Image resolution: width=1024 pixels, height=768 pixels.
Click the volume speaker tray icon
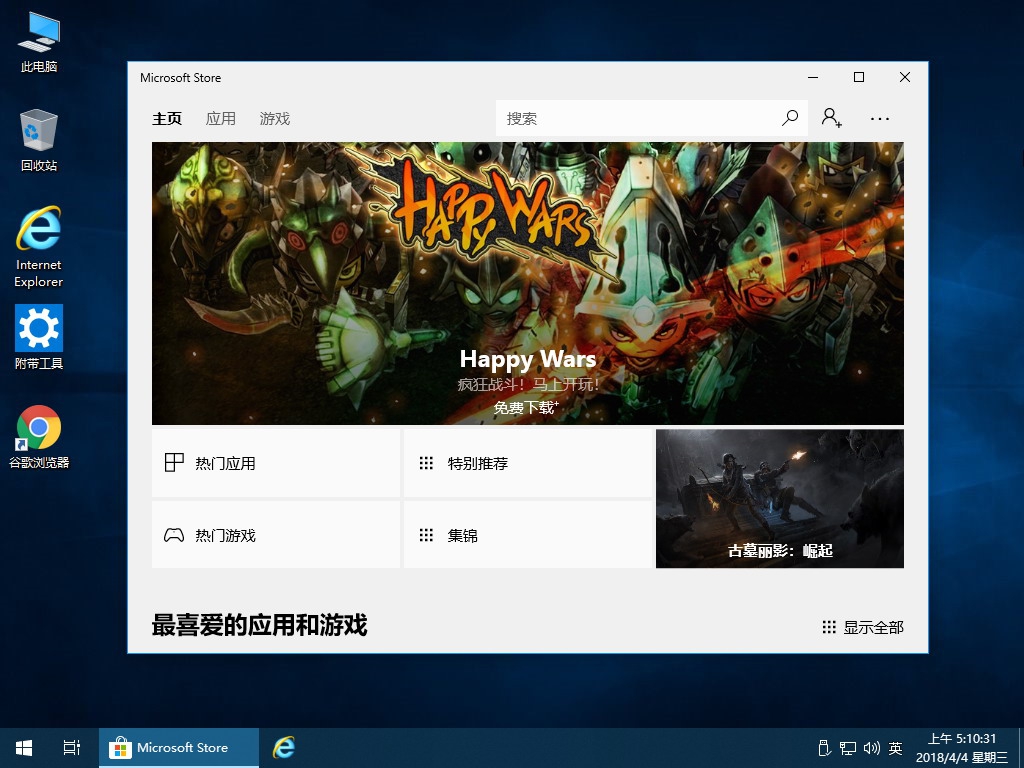tap(871, 748)
